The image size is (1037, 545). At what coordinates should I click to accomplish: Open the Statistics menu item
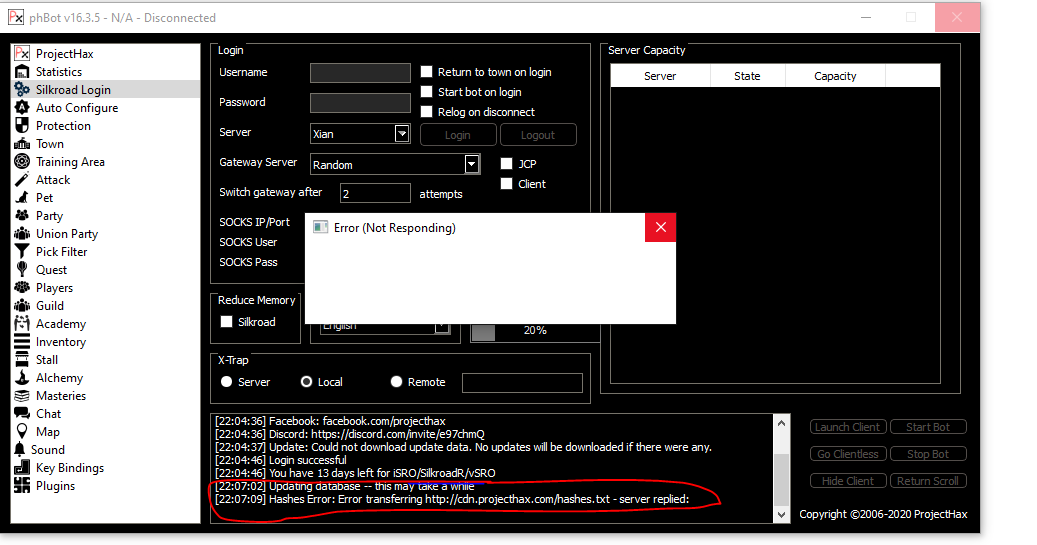coord(59,72)
